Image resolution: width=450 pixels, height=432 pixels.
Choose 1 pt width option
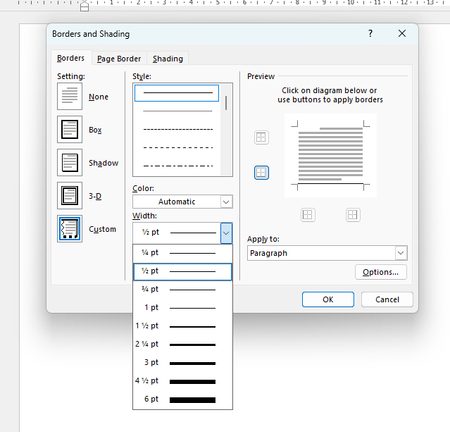182,308
